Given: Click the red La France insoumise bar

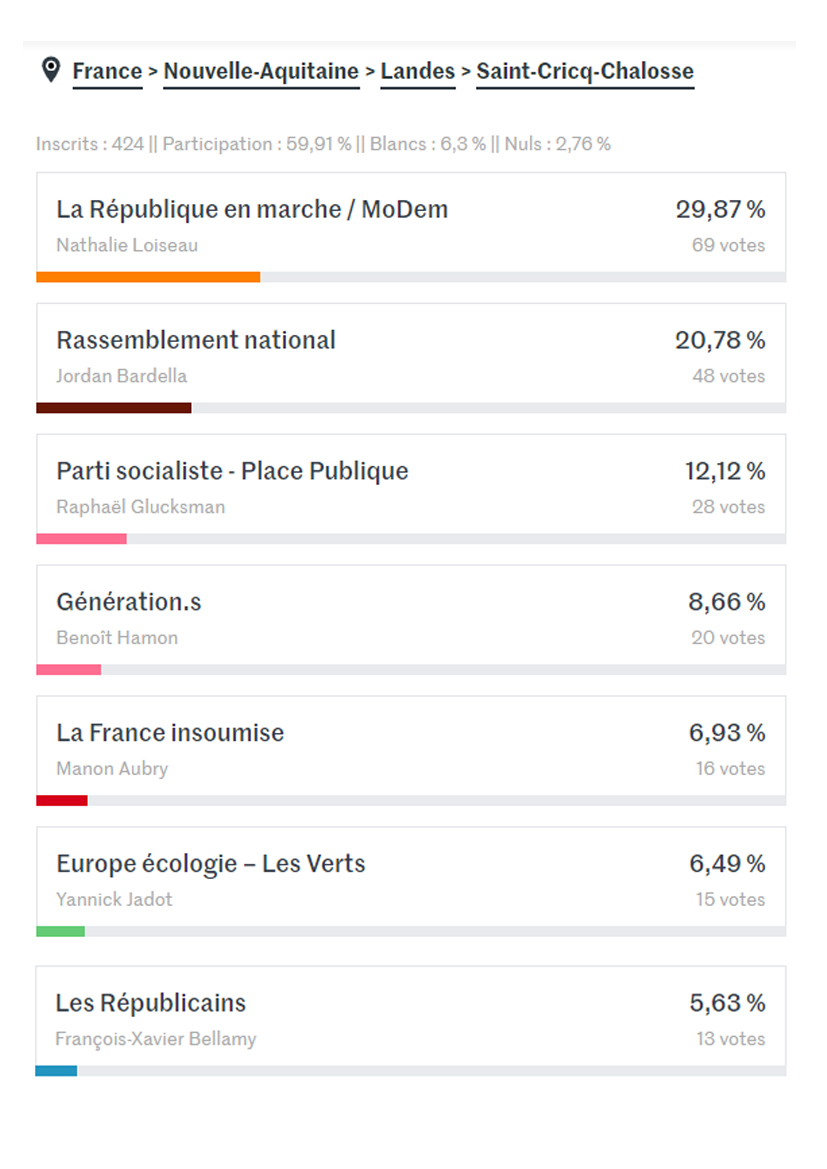Looking at the screenshot, I should tap(62, 801).
